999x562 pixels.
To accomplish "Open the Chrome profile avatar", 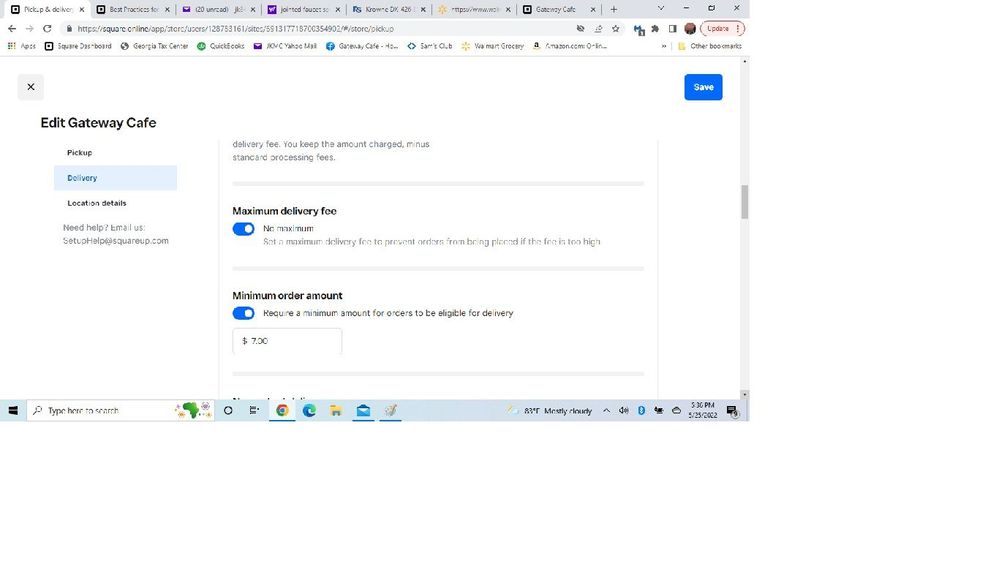I will pyautogui.click(x=690, y=29).
